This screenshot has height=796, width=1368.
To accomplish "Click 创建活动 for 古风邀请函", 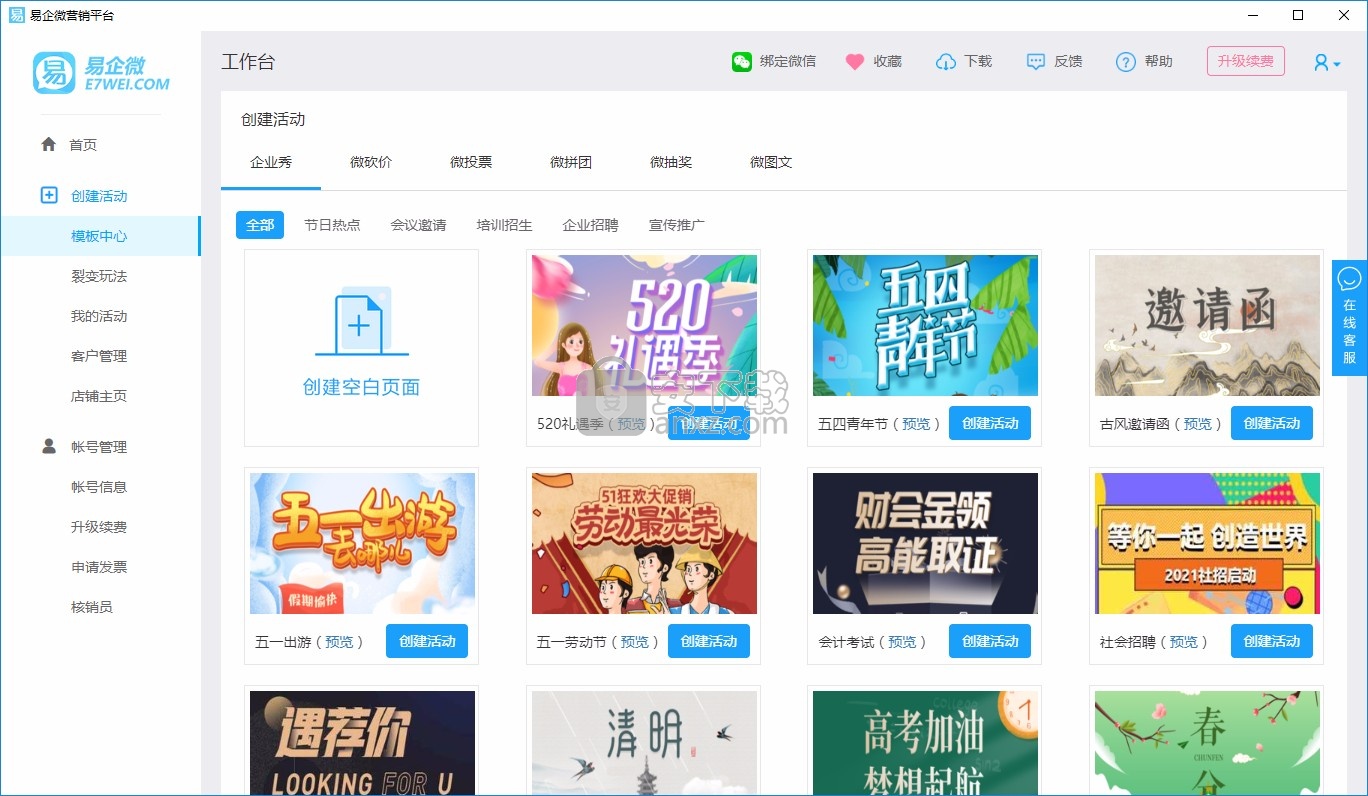I will [1272, 423].
